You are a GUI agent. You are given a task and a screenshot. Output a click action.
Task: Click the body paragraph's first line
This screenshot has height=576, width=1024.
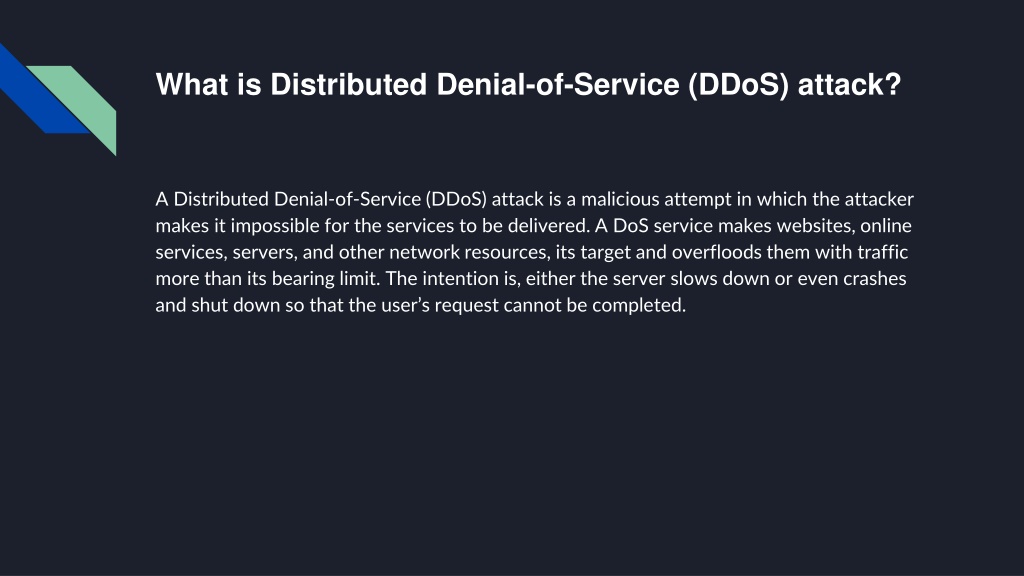point(534,199)
